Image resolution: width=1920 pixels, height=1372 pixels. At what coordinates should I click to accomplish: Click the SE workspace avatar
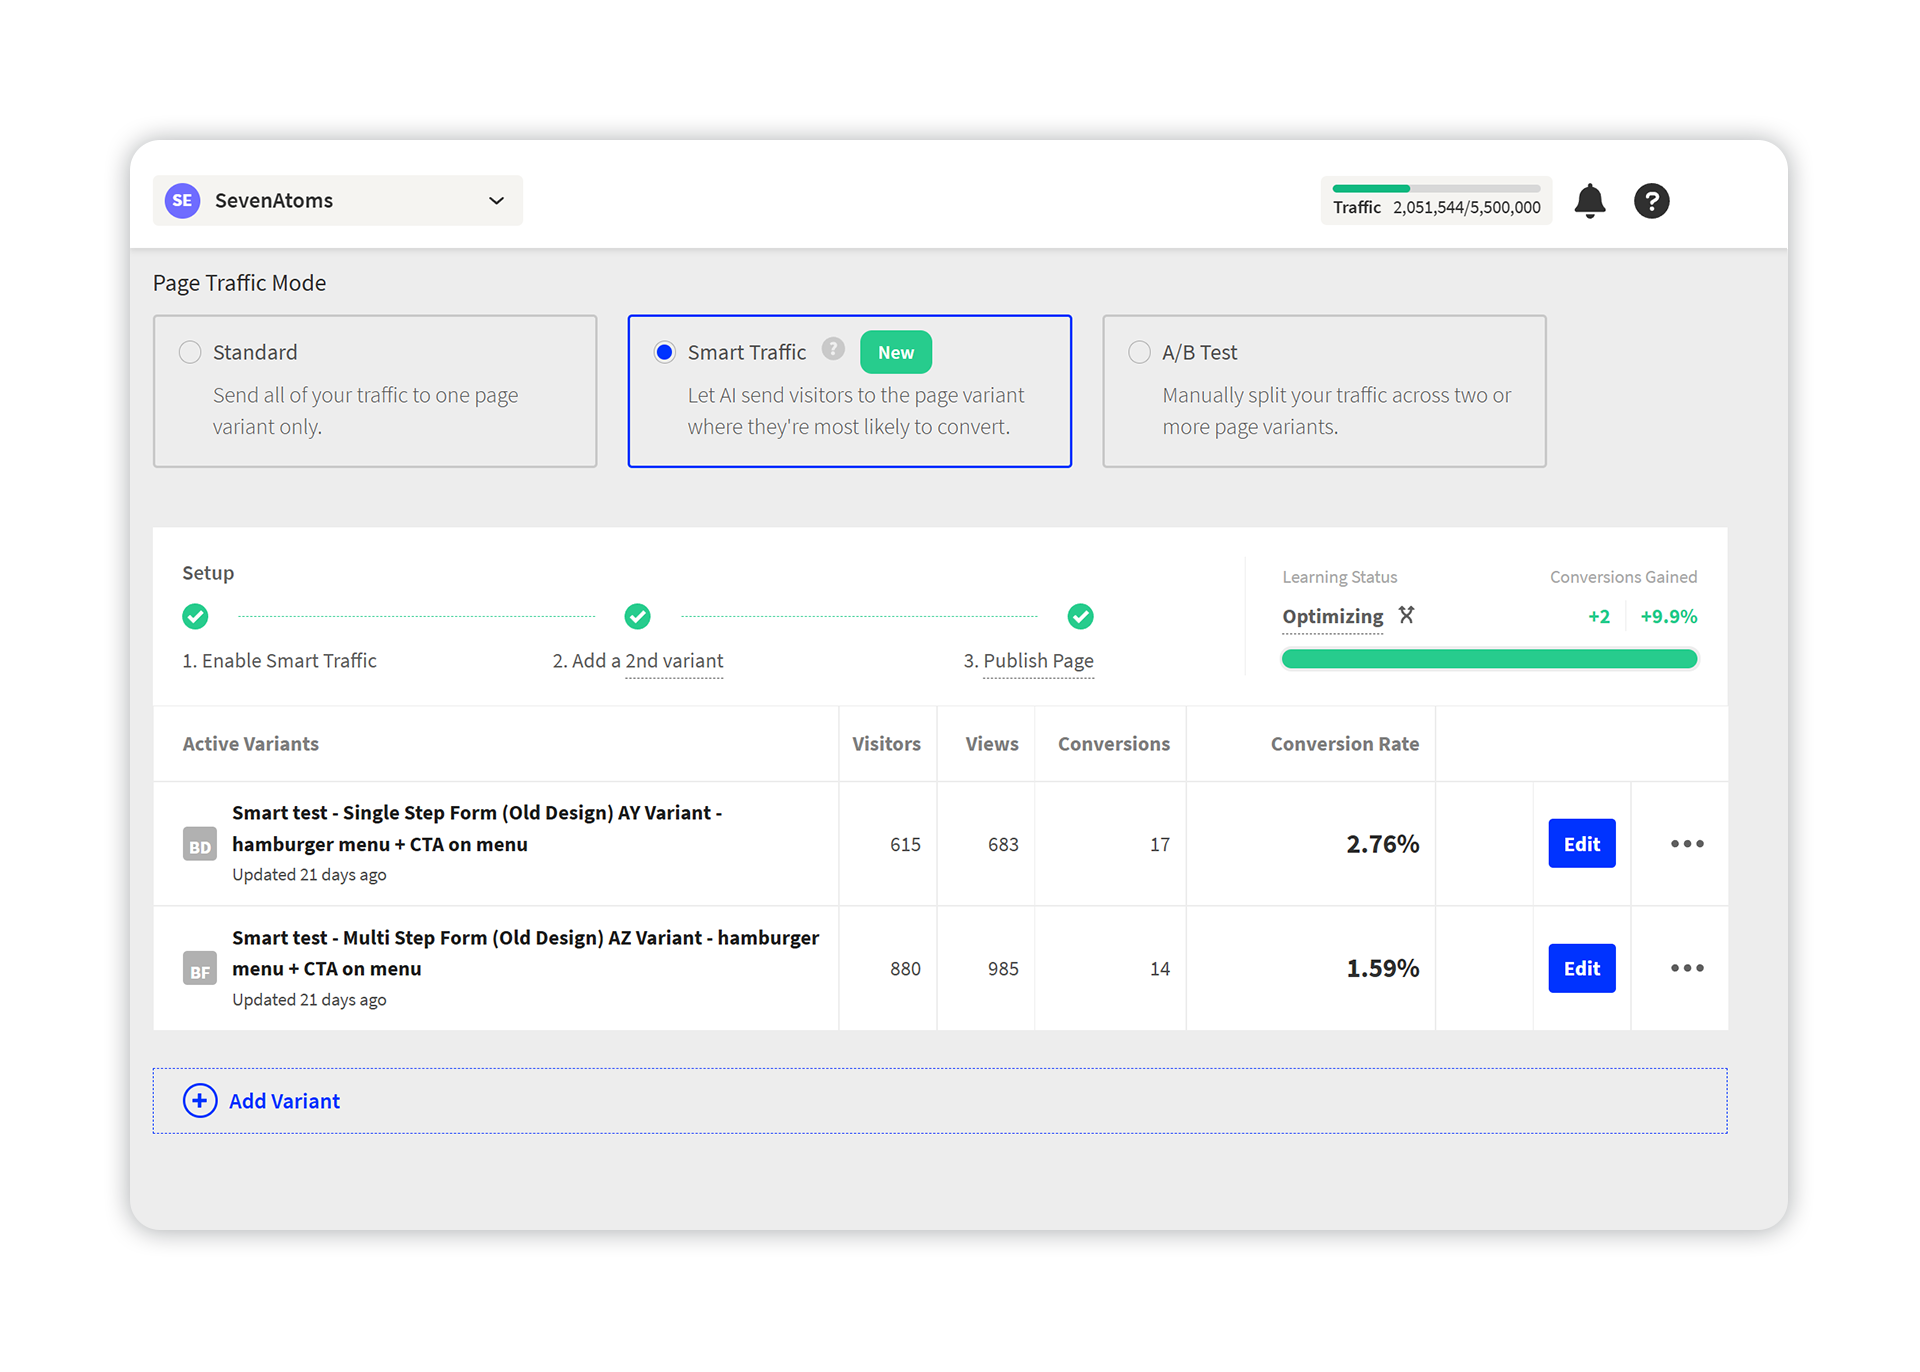(181, 200)
